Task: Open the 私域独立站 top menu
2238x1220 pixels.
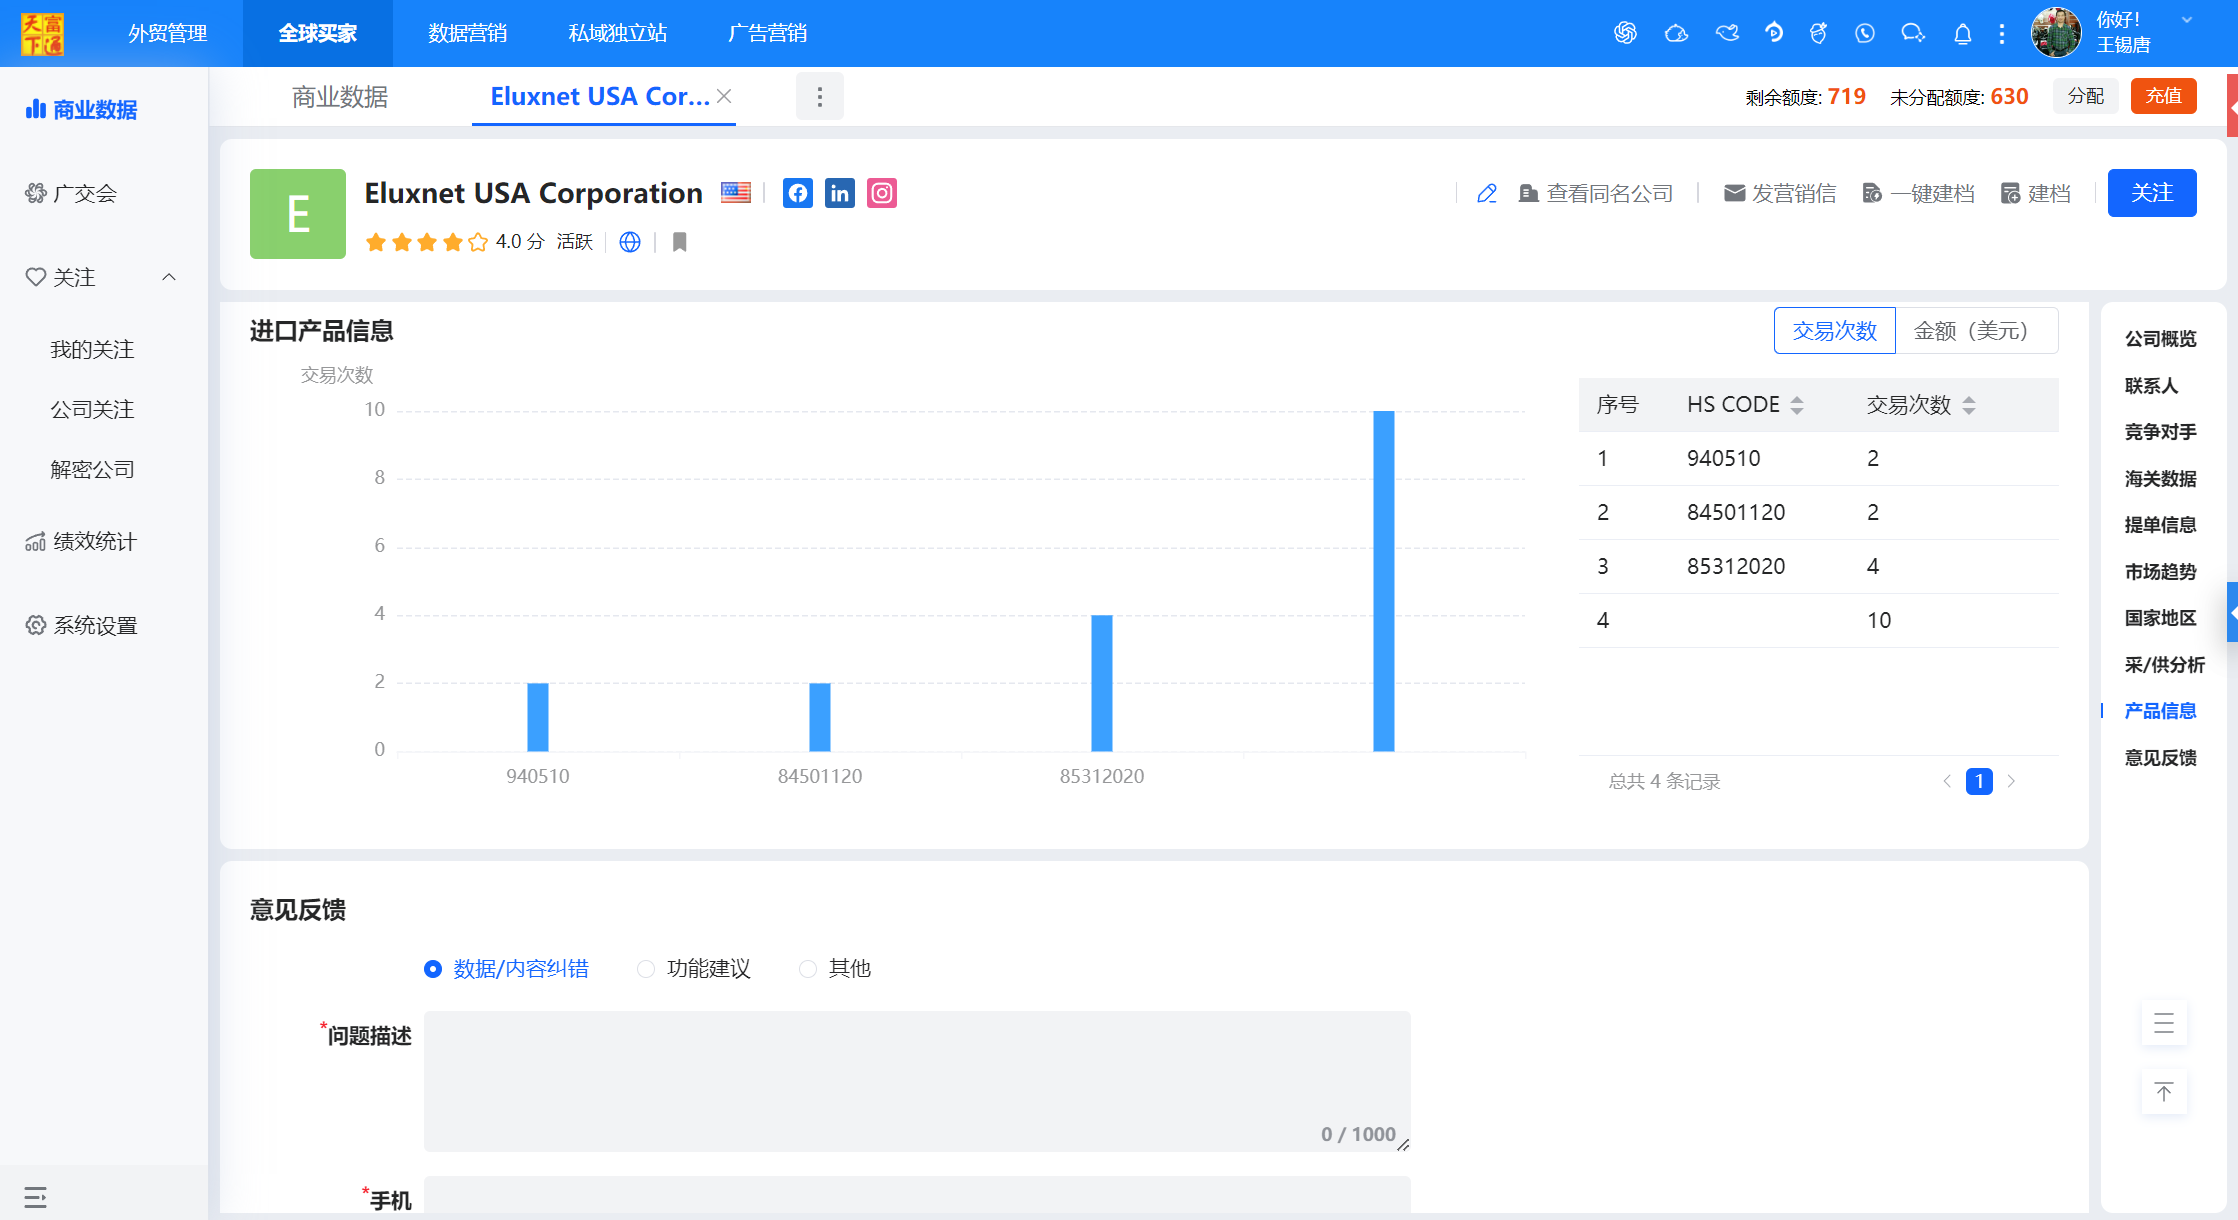Action: 618,33
